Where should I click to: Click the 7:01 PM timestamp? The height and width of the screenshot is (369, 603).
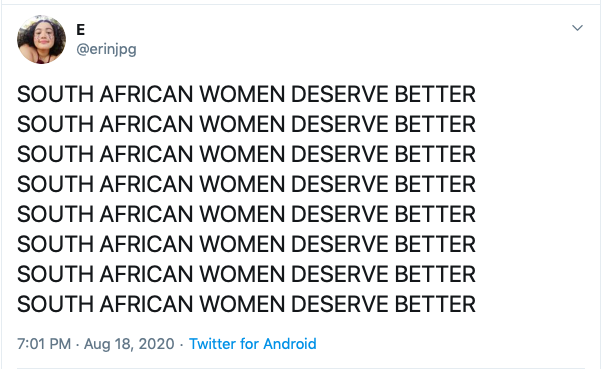pyautogui.click(x=44, y=344)
